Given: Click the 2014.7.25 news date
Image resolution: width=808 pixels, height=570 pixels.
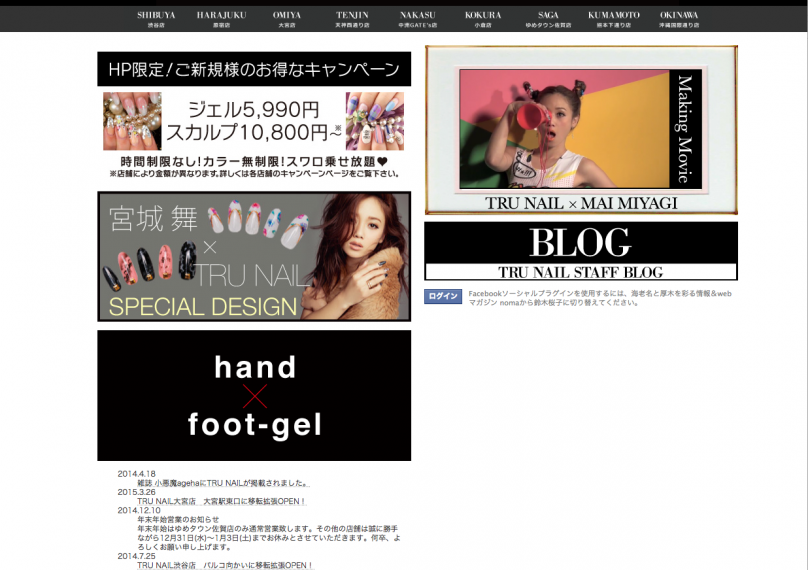Looking at the screenshot, I should click(136, 556).
